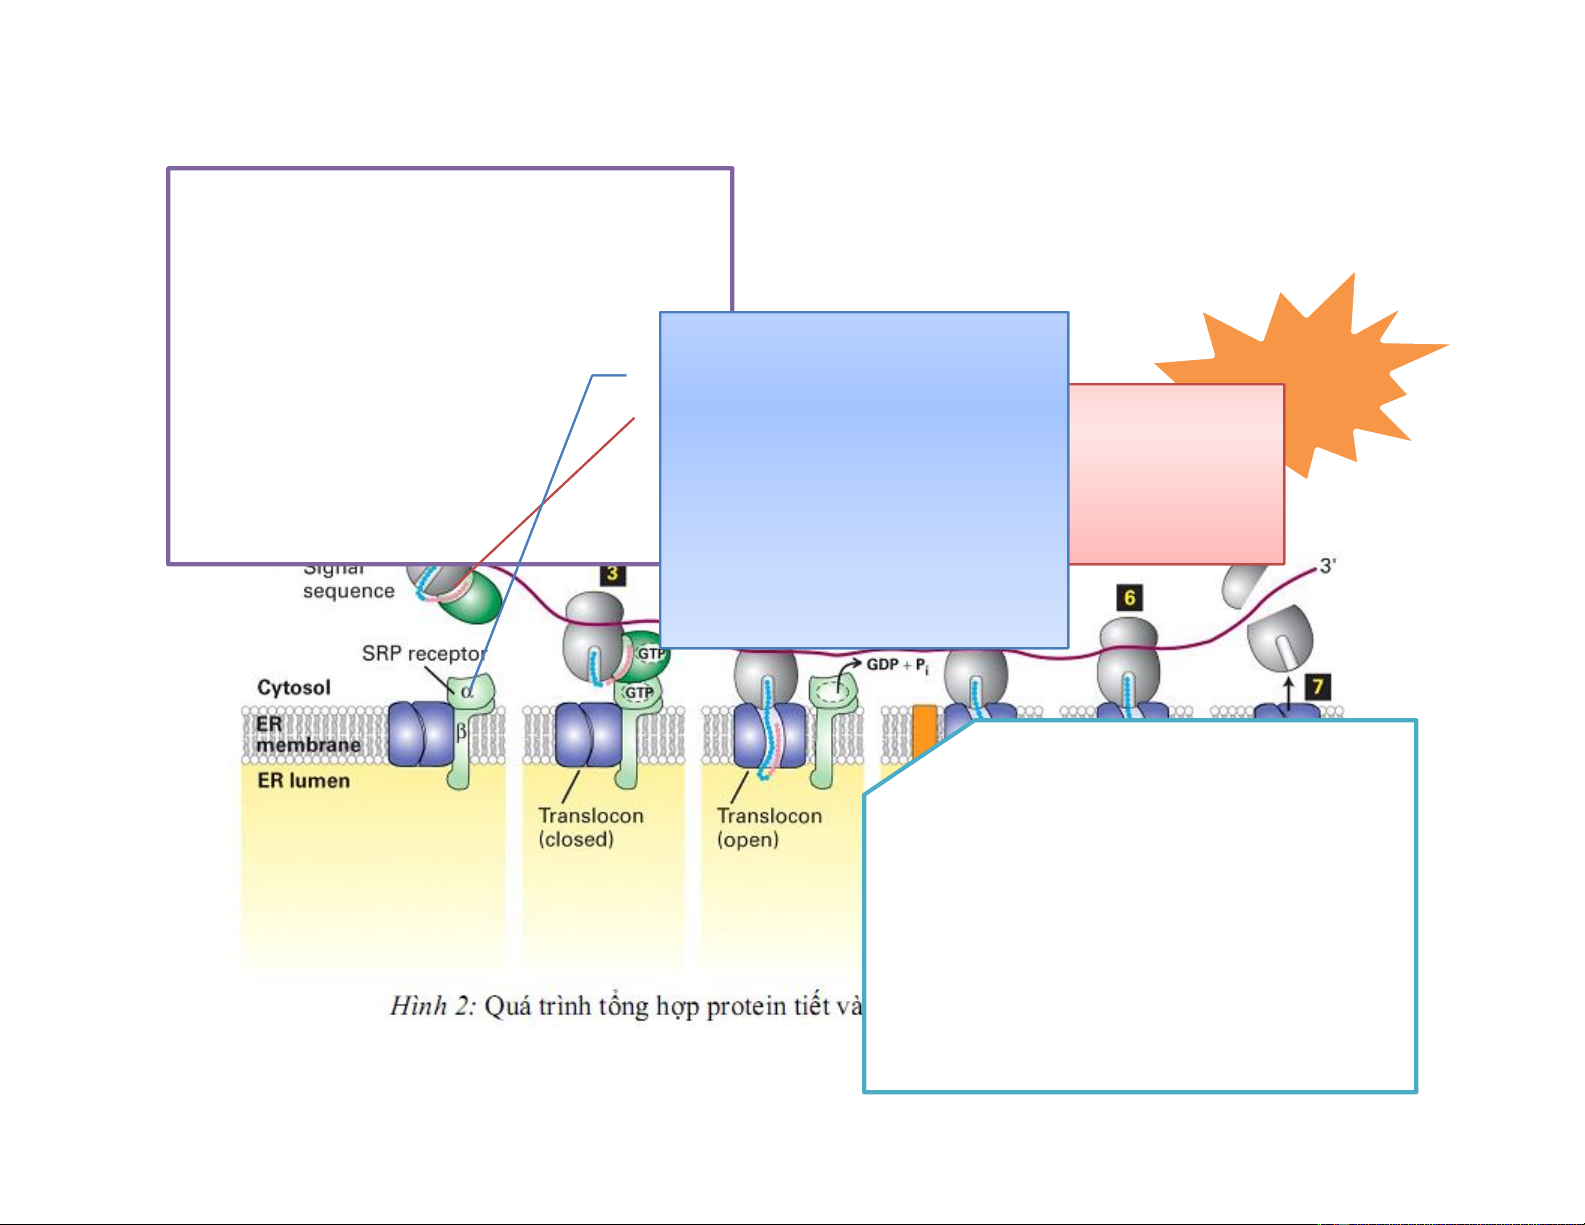Click the 'Translocon (closed)' label

[x=590, y=827]
